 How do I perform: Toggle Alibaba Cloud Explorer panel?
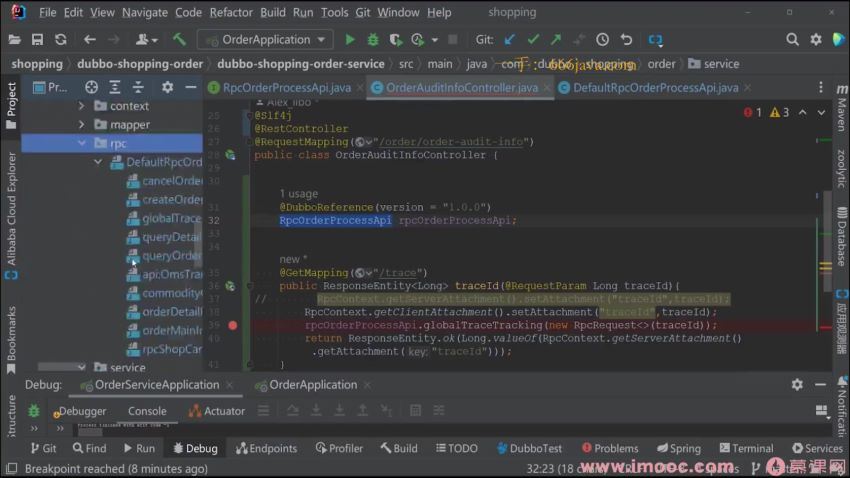(11, 216)
